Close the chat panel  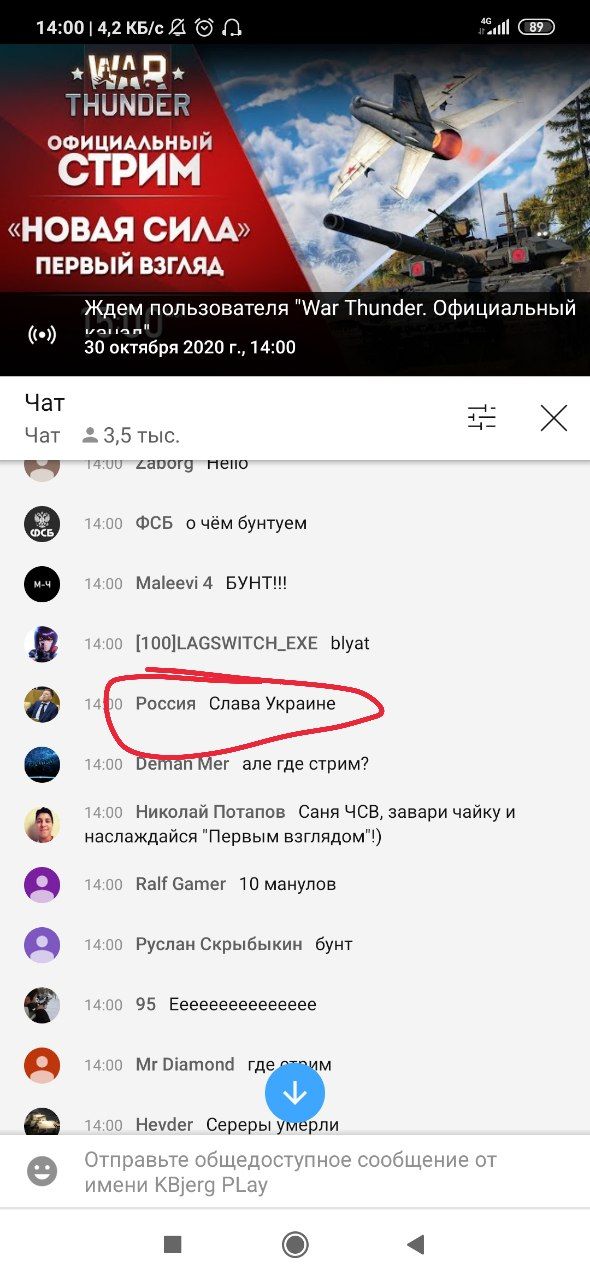pos(553,418)
